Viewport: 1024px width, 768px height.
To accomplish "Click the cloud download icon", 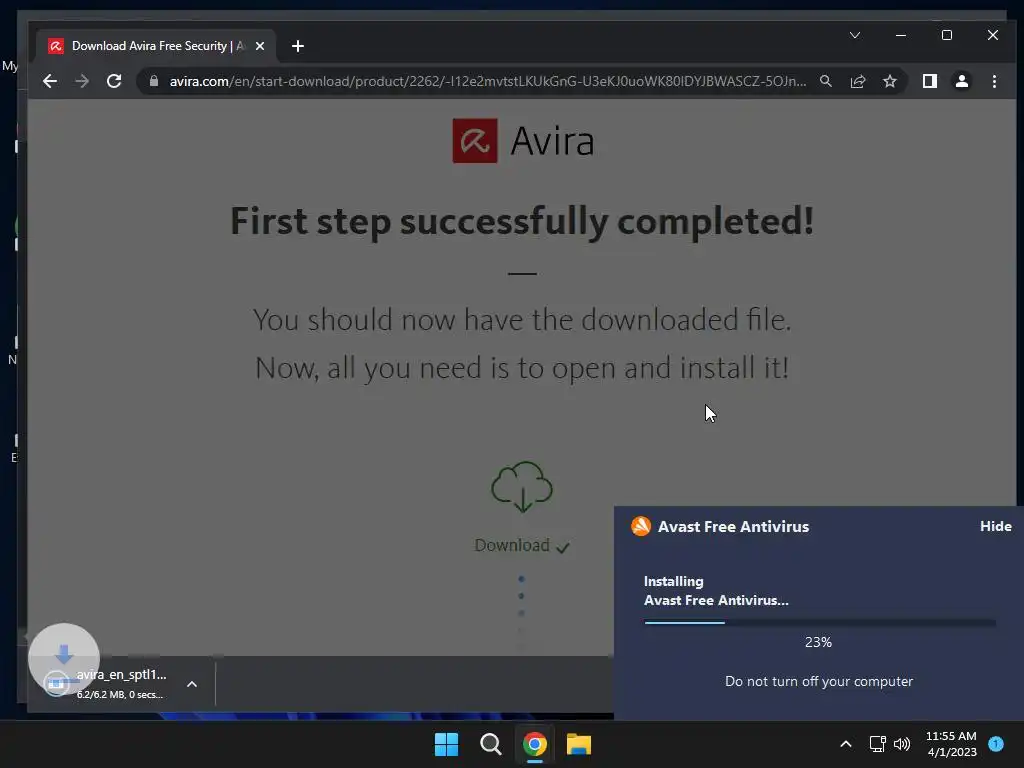I will 522,487.
